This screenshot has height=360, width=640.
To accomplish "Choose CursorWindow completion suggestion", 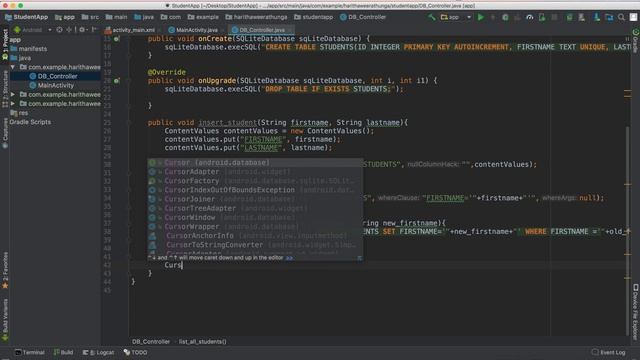I will click(x=255, y=218).
